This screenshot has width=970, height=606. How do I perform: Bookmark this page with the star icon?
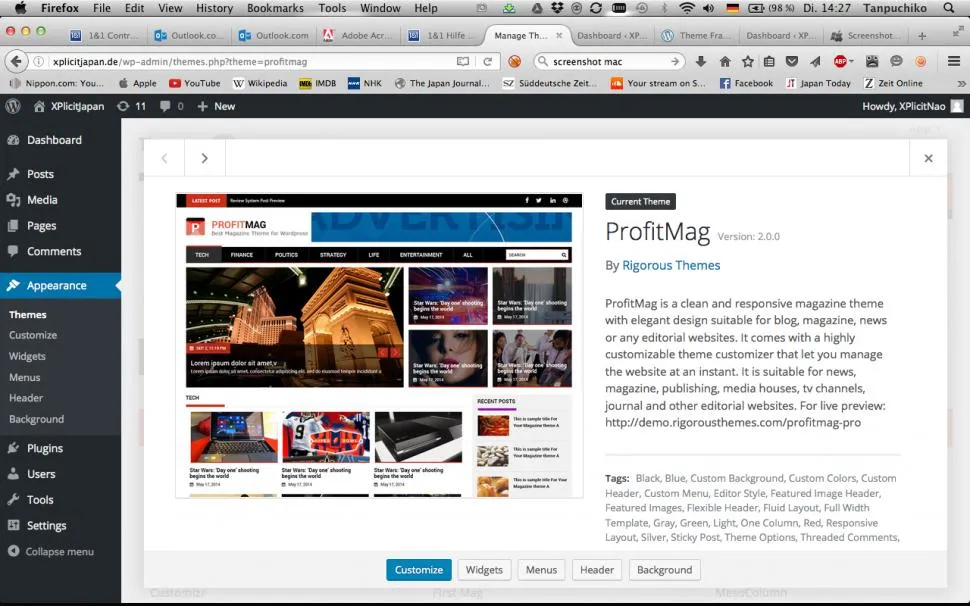click(748, 61)
